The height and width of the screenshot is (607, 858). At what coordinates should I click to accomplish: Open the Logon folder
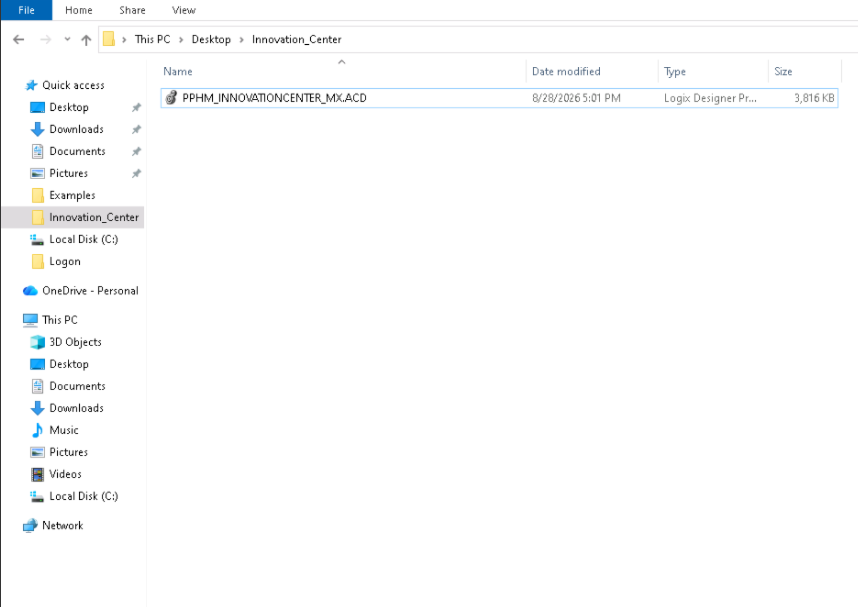[x=65, y=262]
